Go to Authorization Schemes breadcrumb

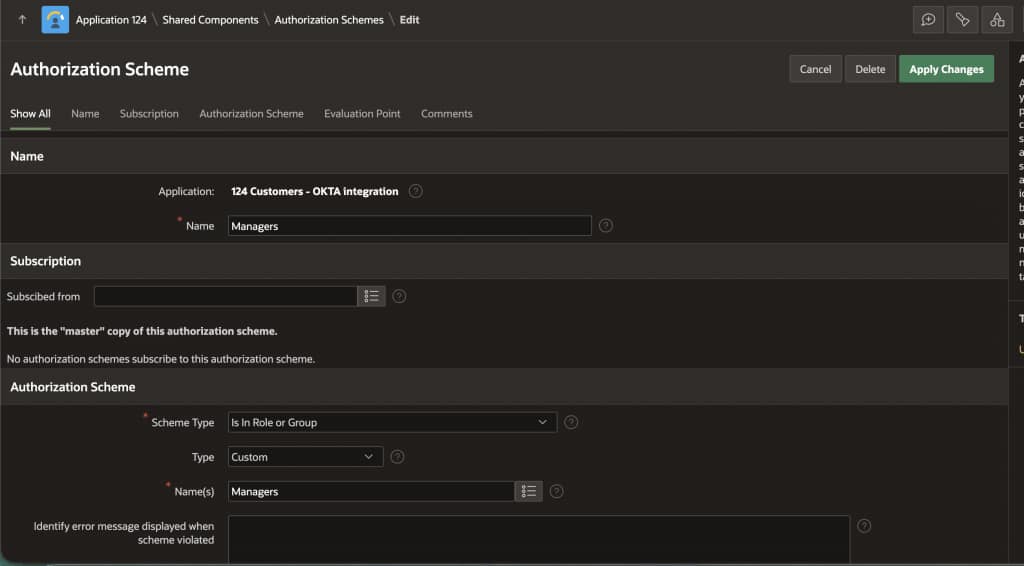click(x=329, y=20)
